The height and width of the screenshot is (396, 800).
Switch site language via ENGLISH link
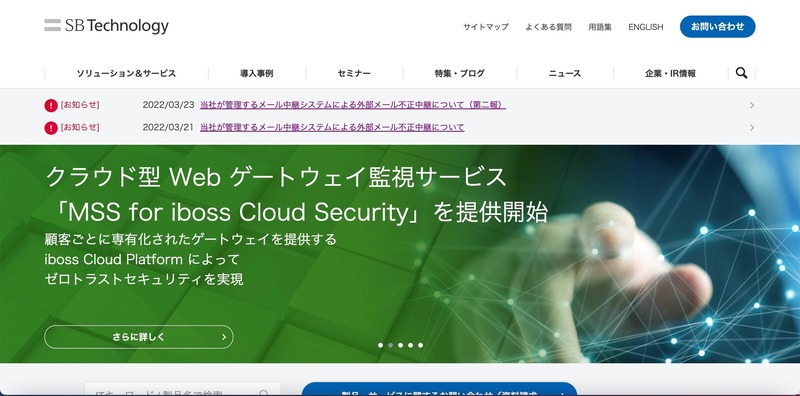click(x=645, y=27)
